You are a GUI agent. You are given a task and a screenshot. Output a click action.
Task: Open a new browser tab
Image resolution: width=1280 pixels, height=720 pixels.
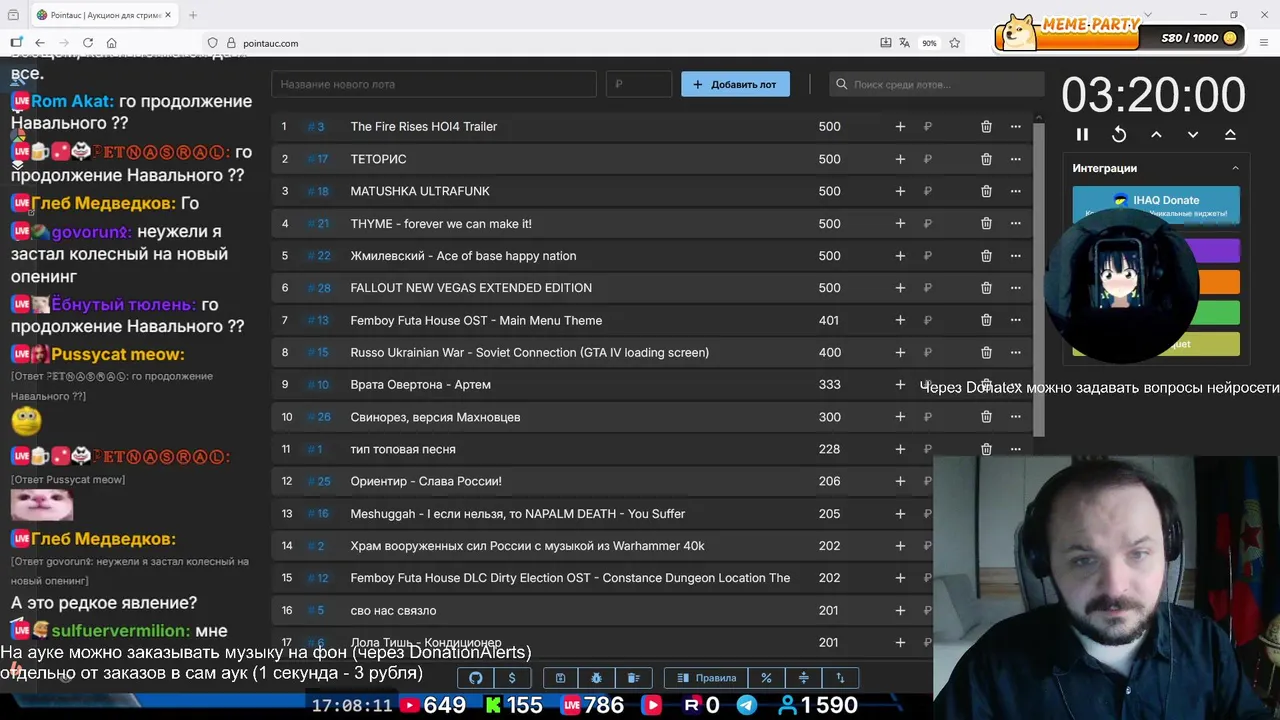[x=193, y=15]
